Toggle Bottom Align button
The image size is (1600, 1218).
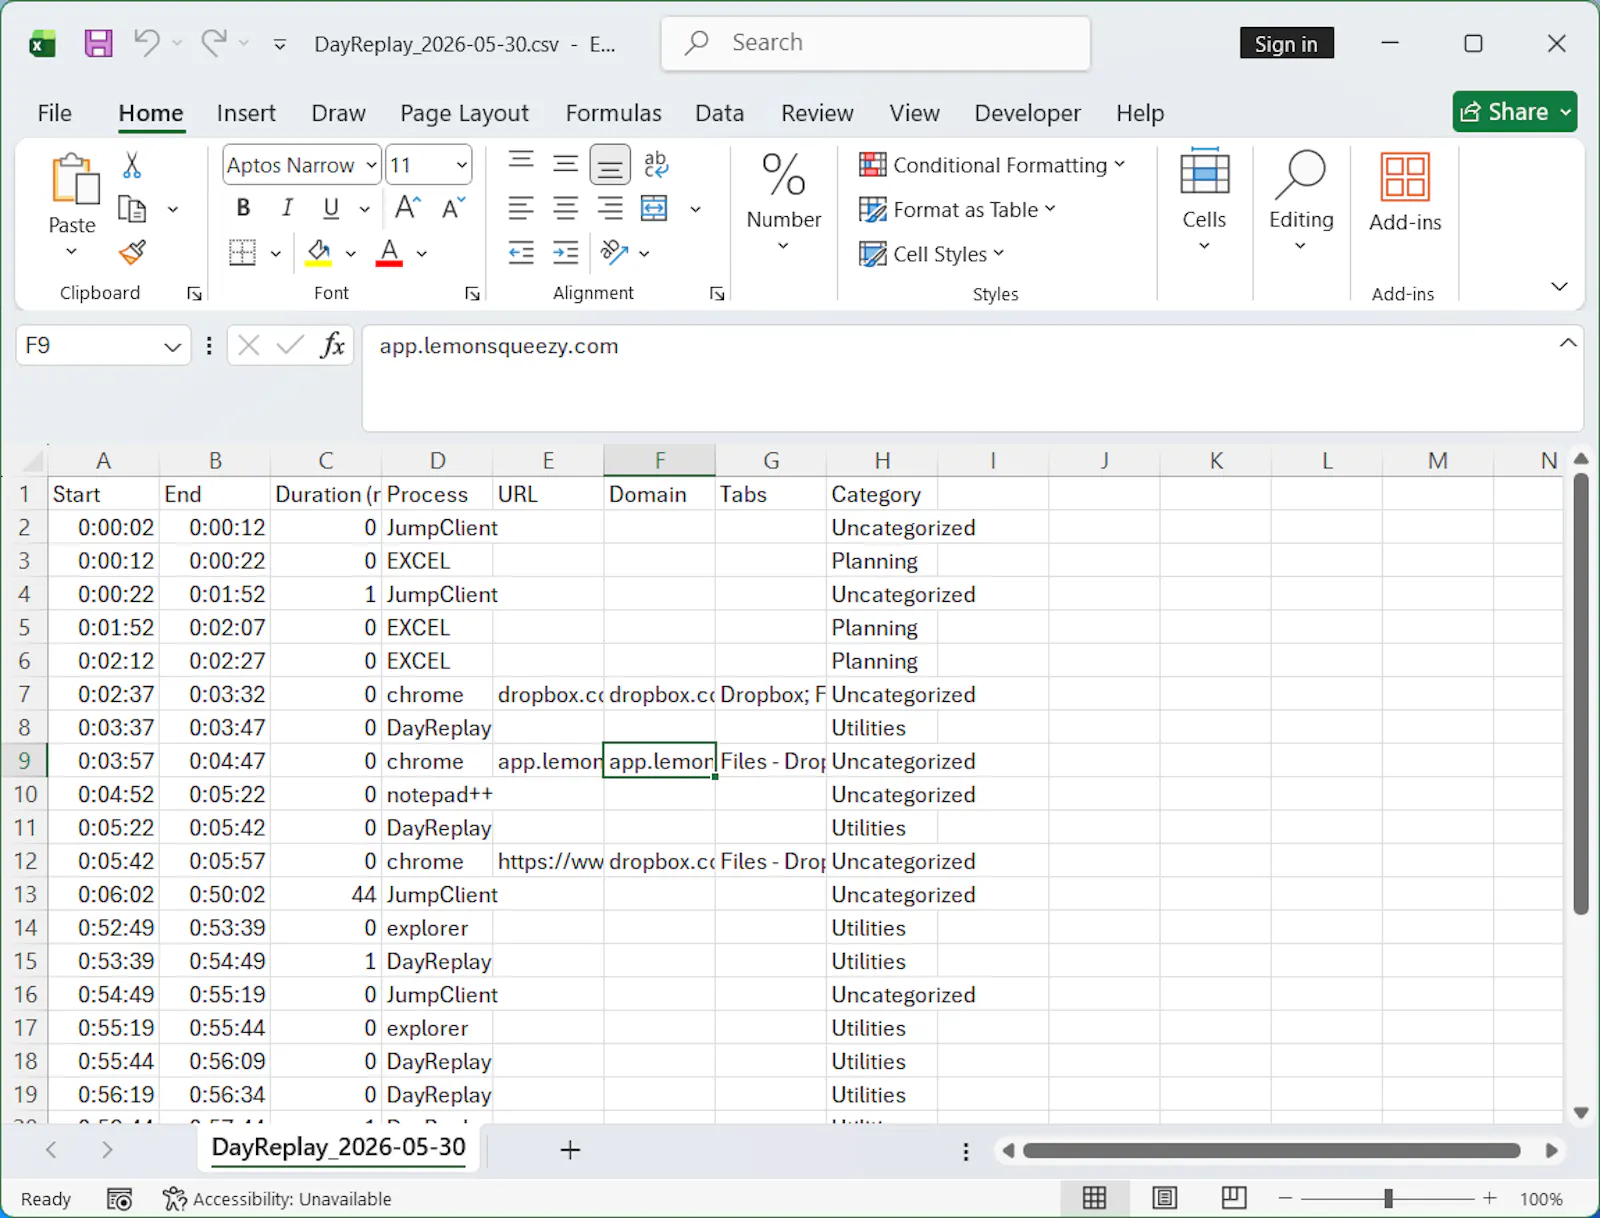coord(610,165)
